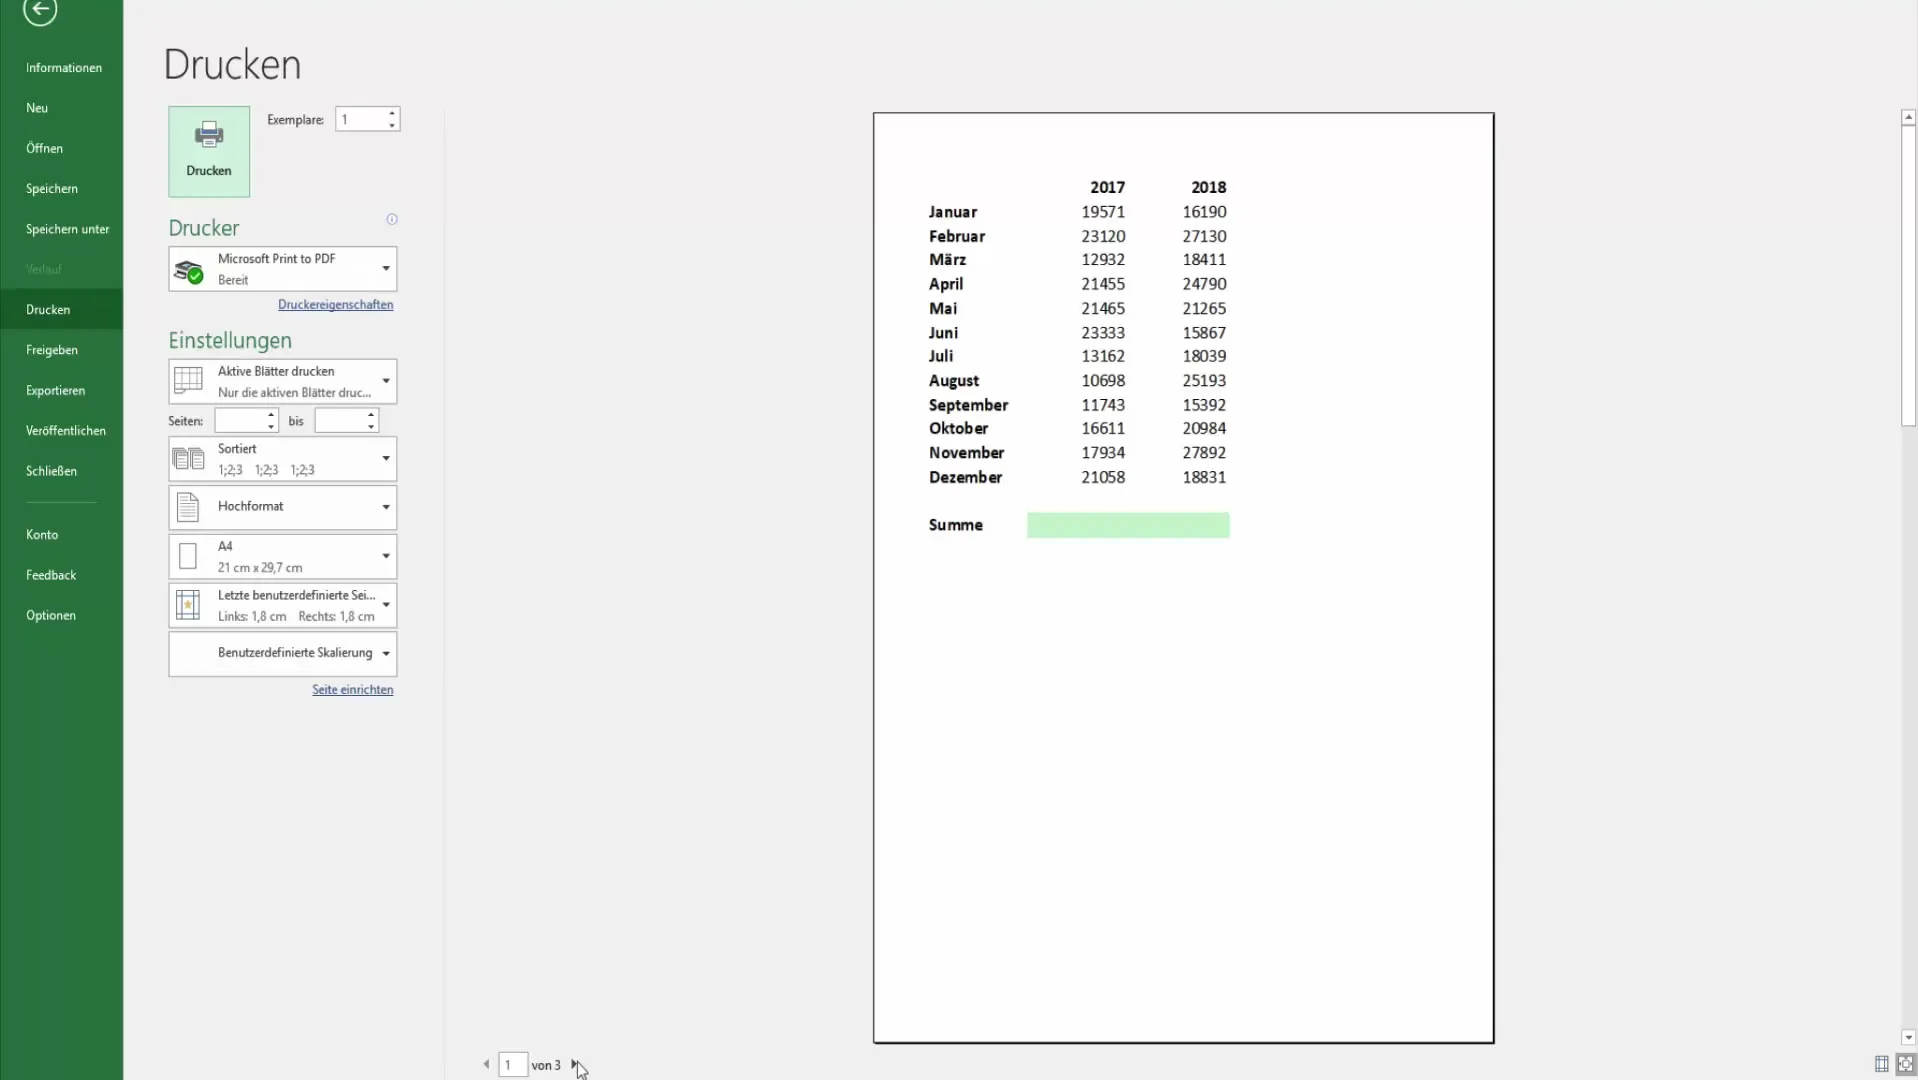This screenshot has width=1918, height=1080.
Task: Click the custom margins icon
Action: (x=188, y=605)
